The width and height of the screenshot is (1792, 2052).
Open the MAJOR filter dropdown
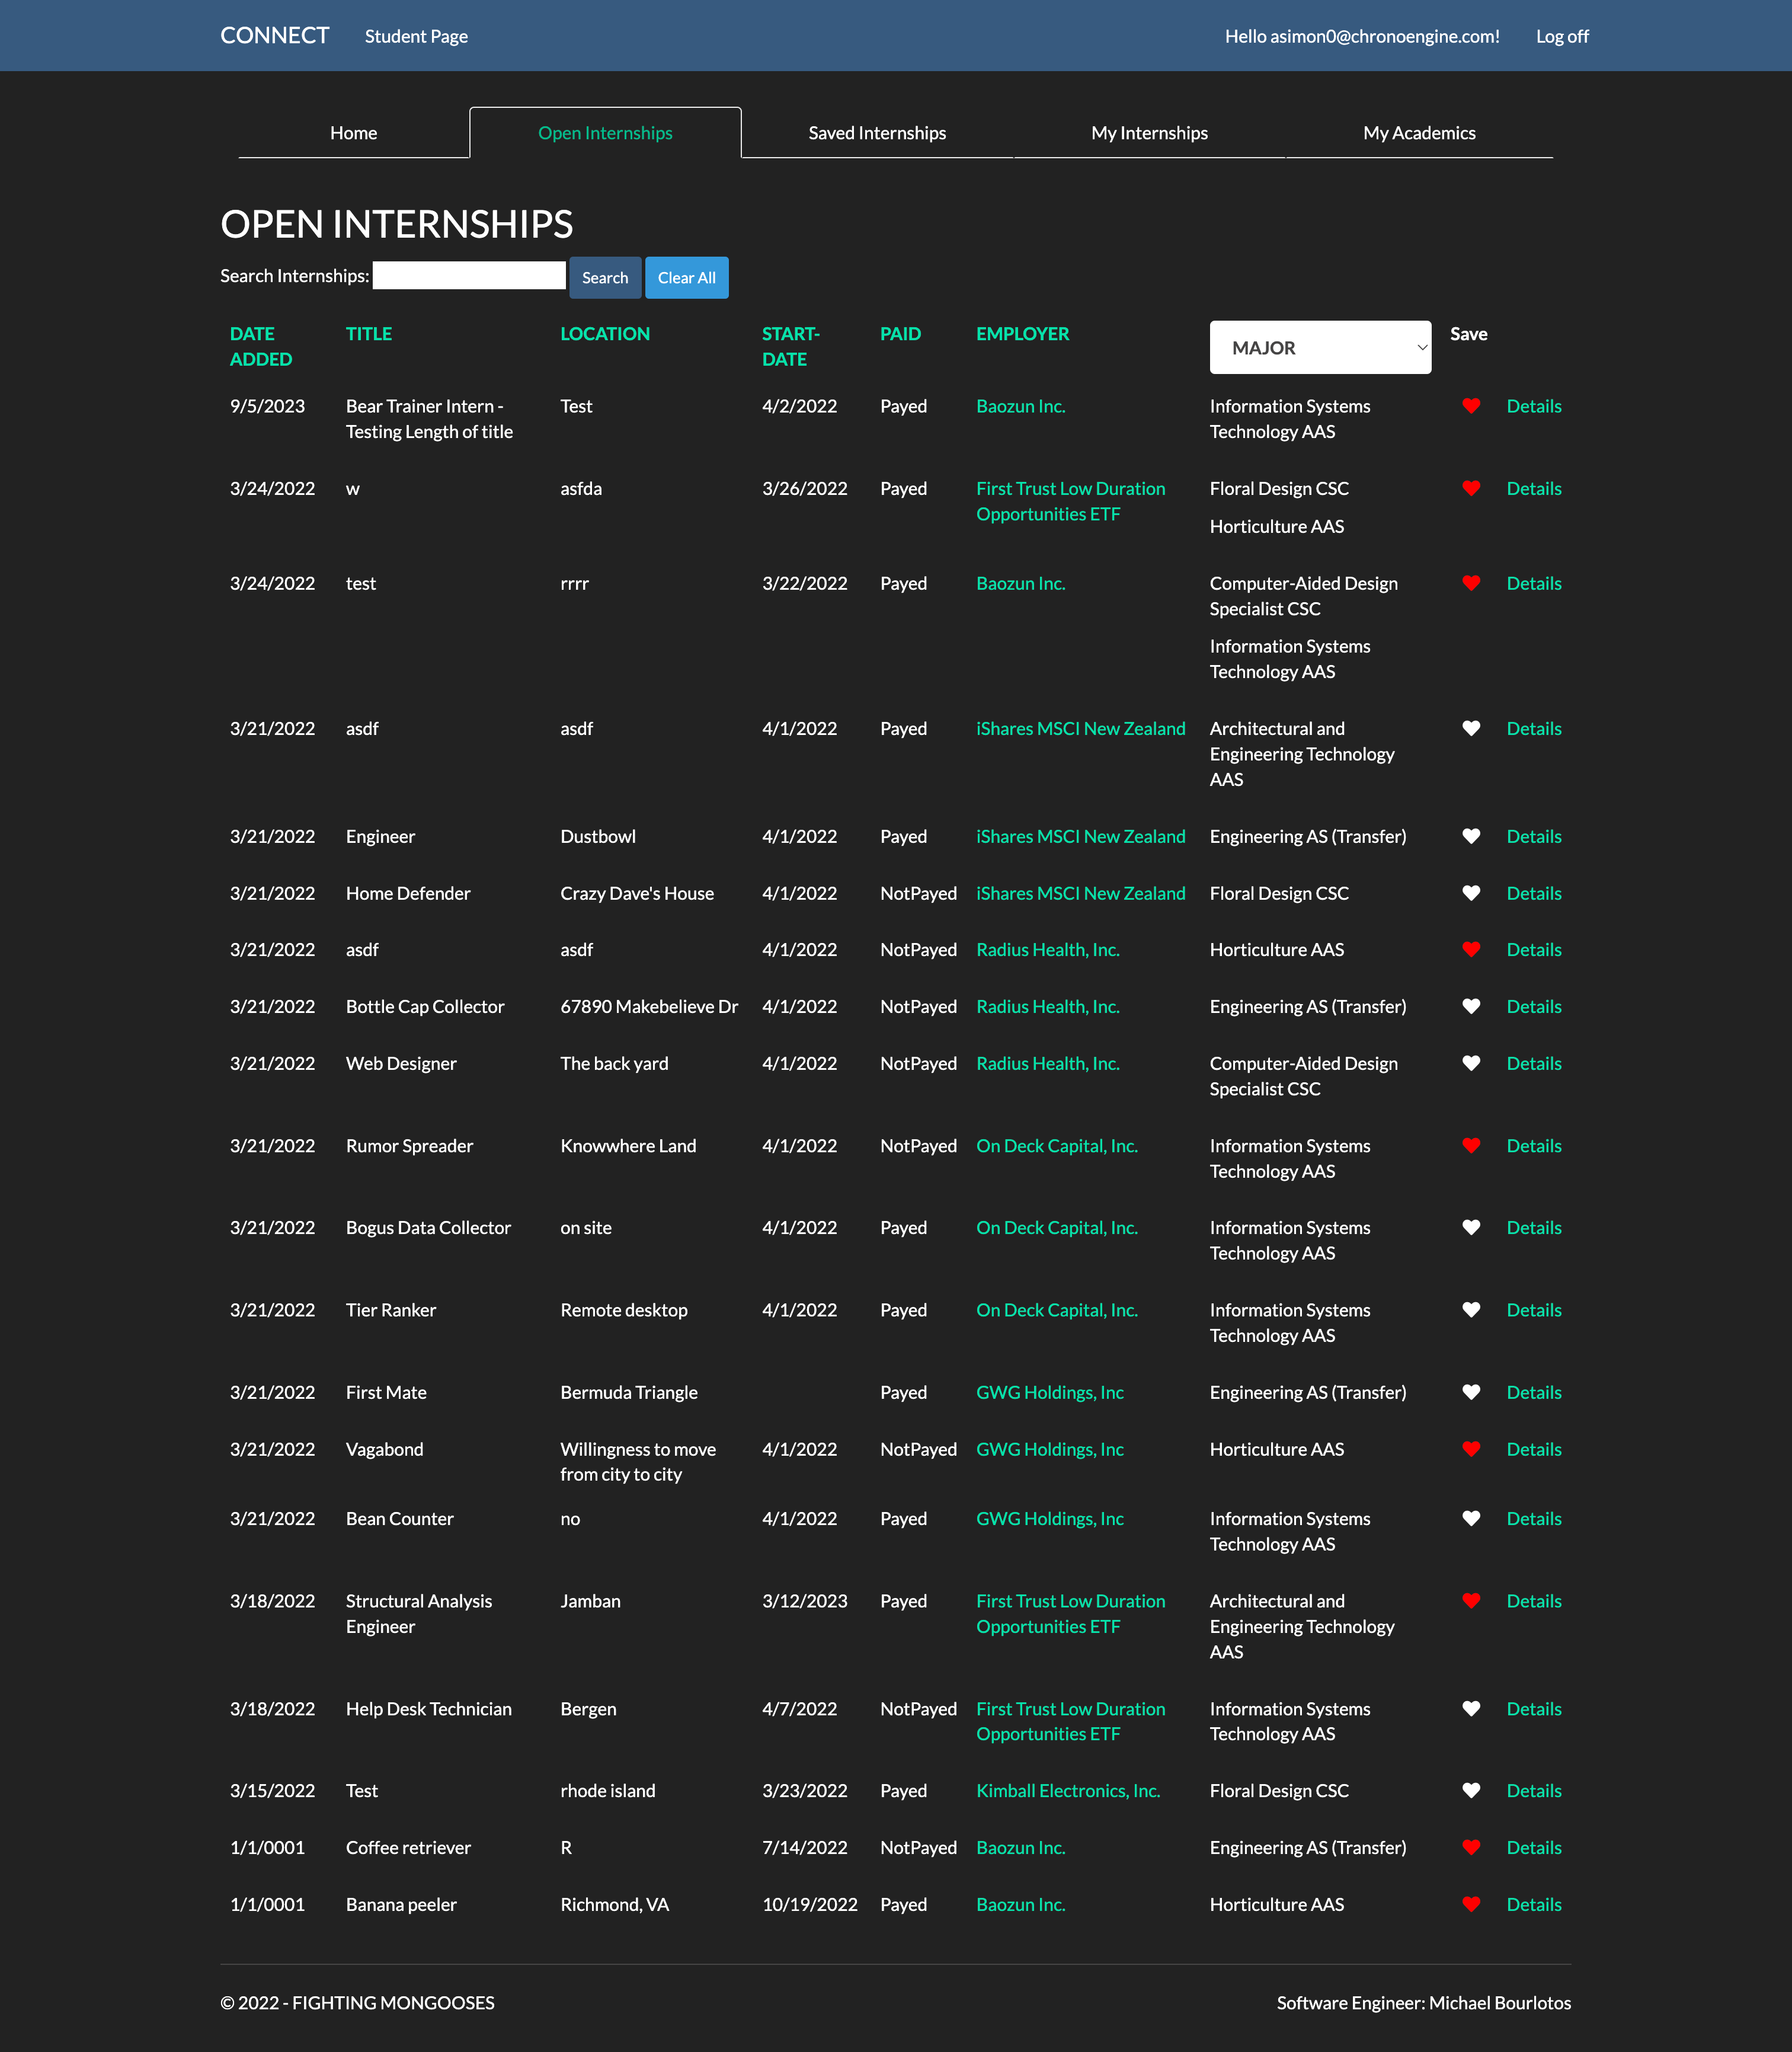pos(1319,347)
